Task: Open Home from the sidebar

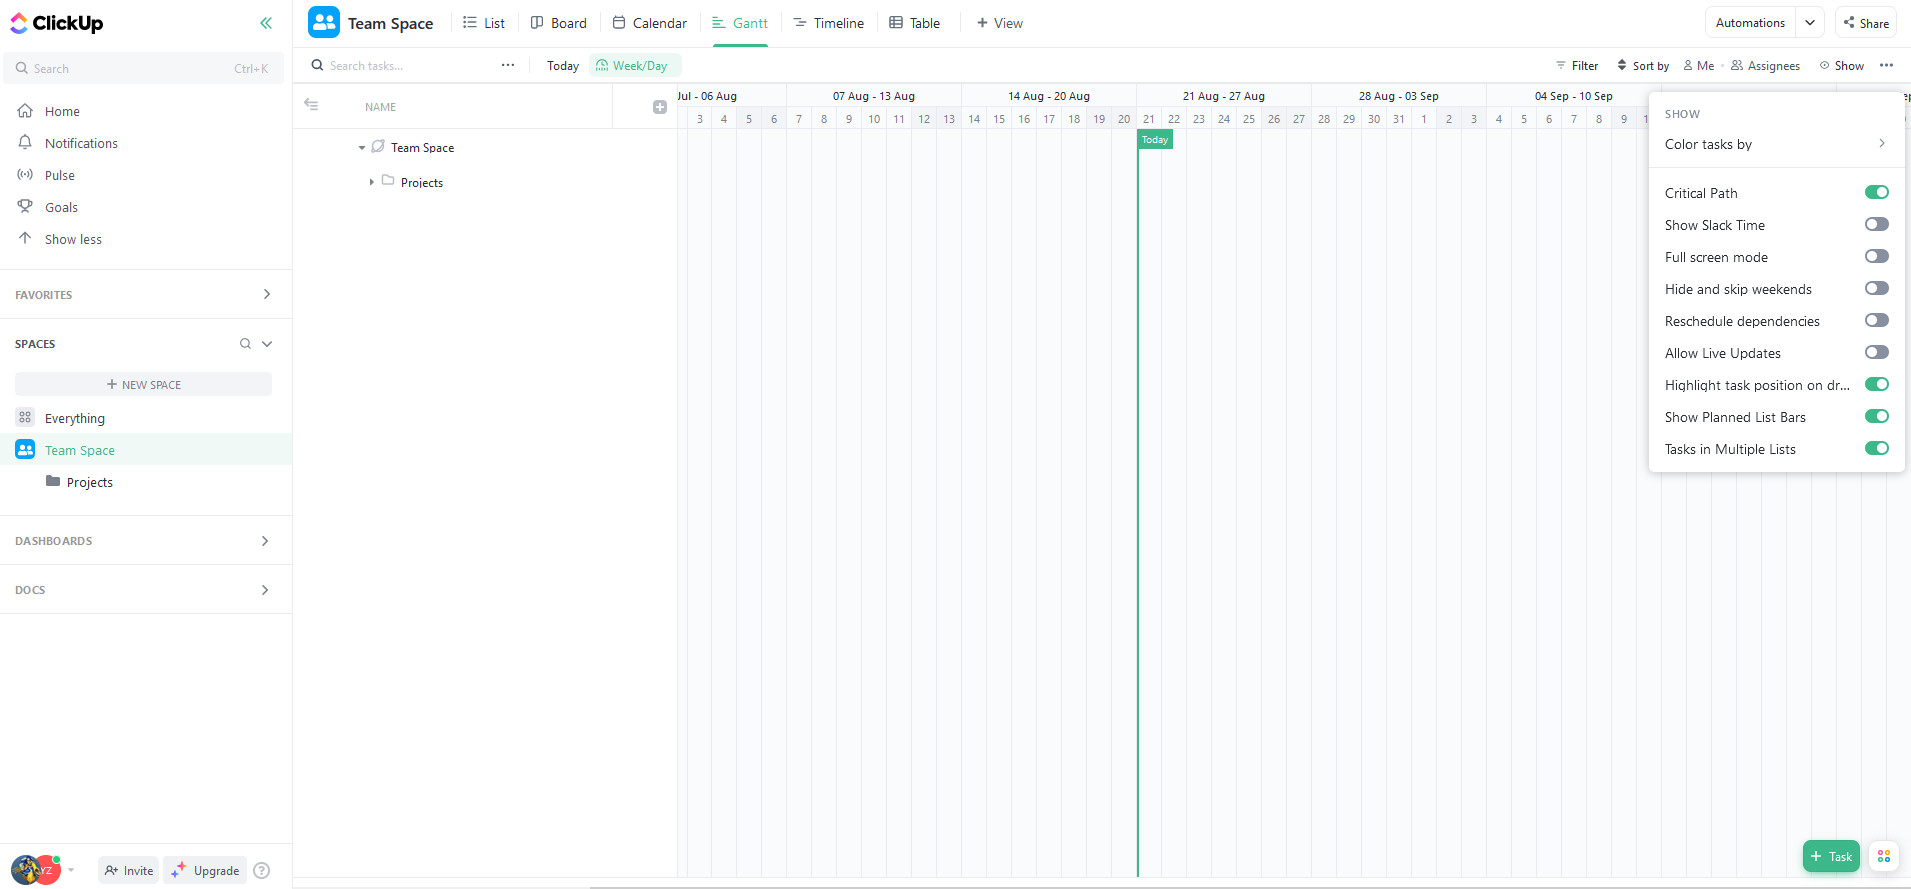Action: click(x=62, y=111)
